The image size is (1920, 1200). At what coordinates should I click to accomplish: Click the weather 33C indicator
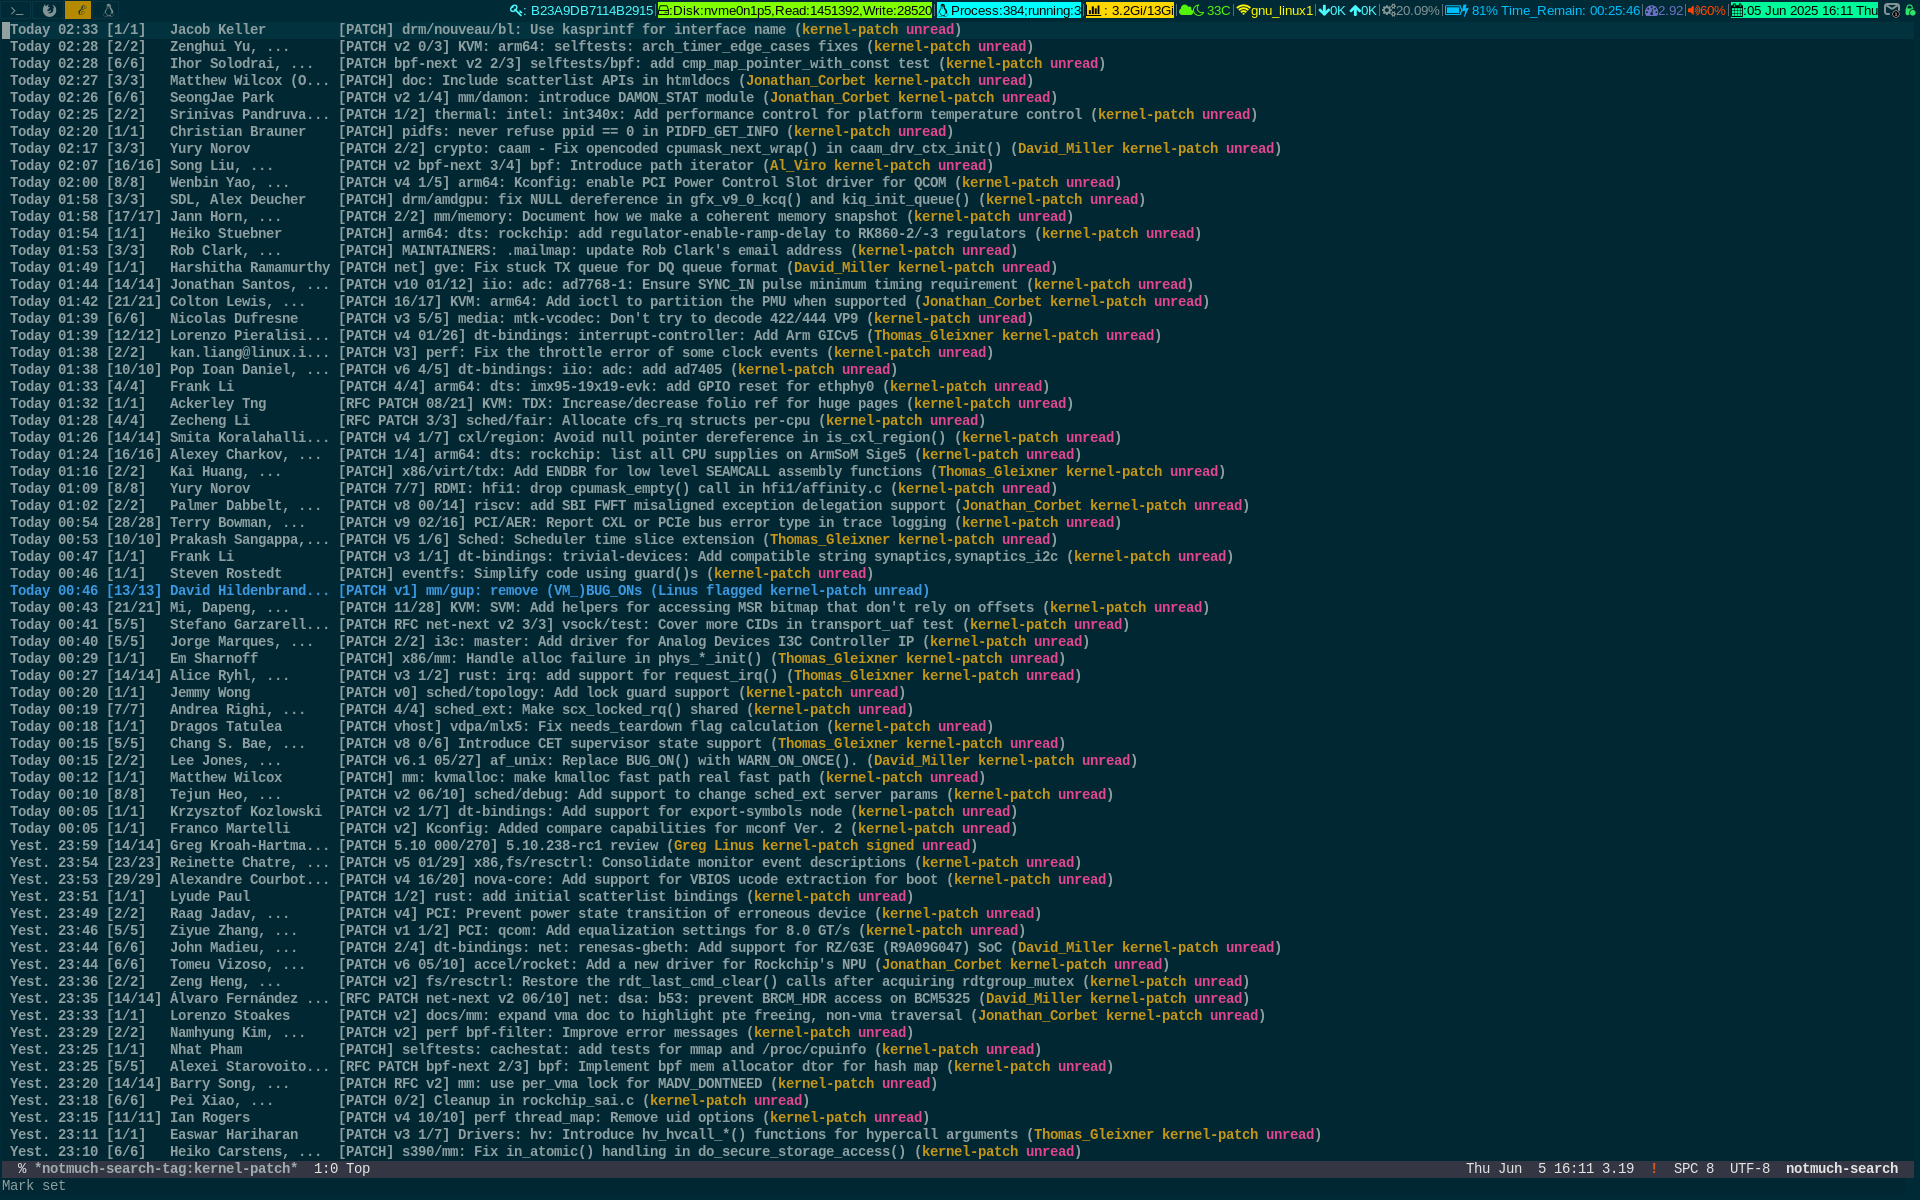tap(1205, 10)
